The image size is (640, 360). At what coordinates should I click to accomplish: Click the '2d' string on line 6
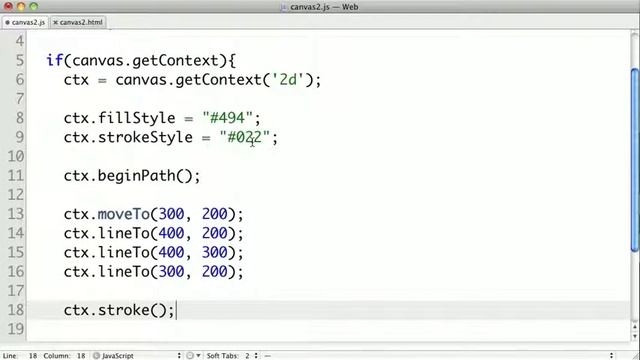[288, 79]
